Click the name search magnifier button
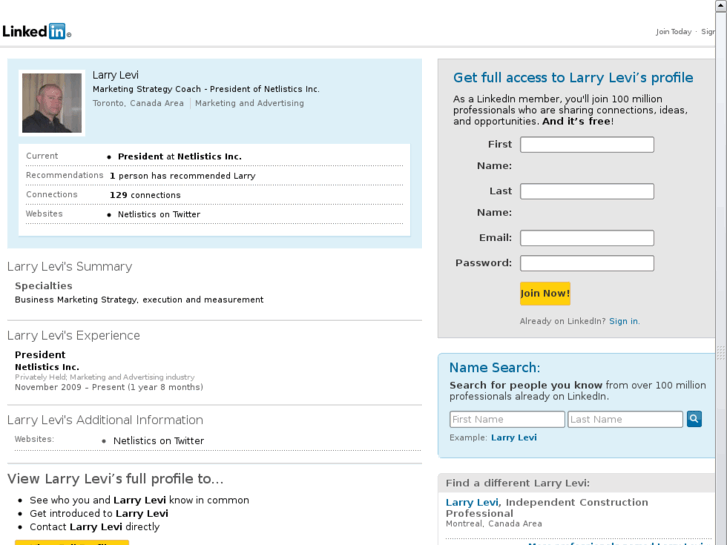727x545 pixels. click(694, 419)
